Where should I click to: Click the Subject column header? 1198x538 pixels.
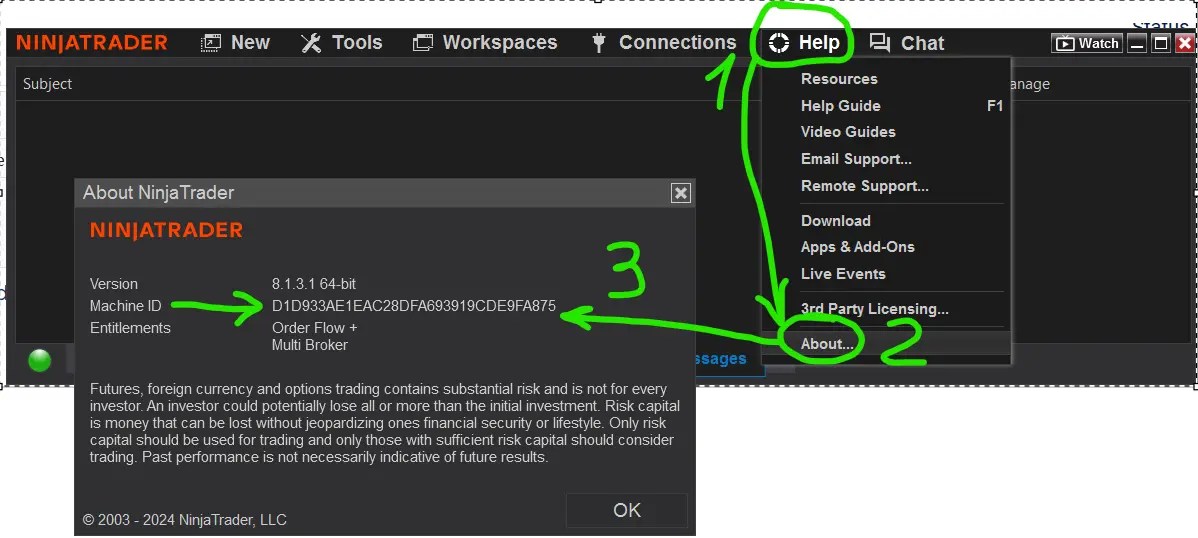click(47, 84)
